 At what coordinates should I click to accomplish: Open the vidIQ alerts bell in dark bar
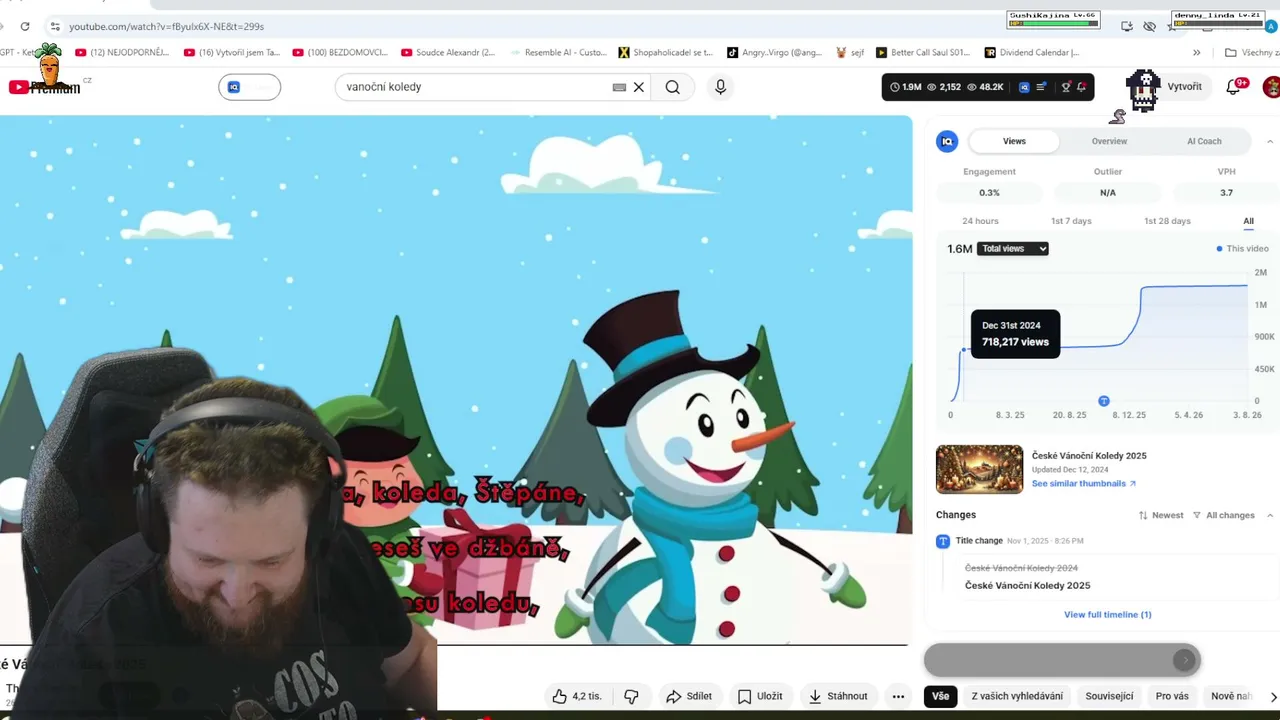1081,87
